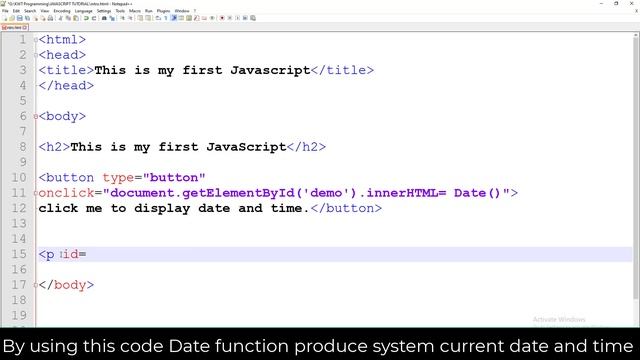Open the Settings menu
640x360 pixels.
(104, 11)
